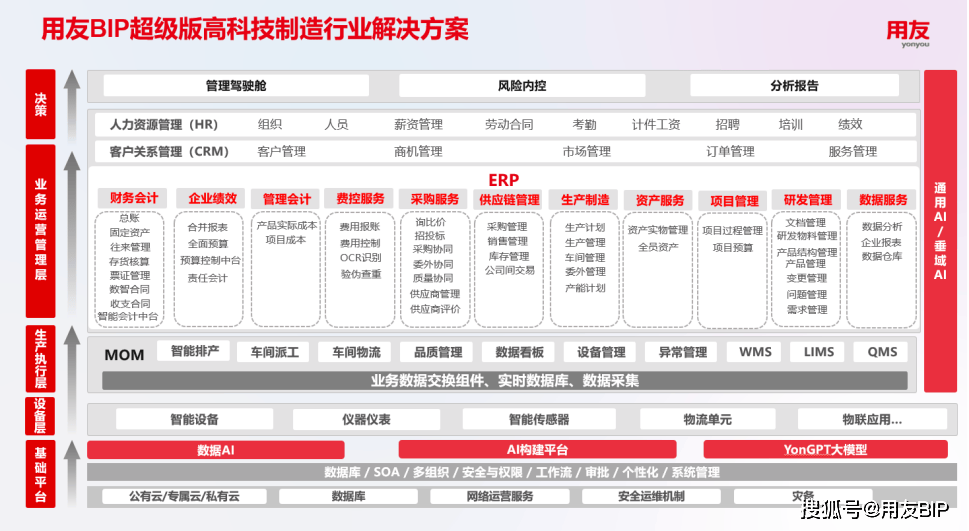Viewport: 969px width, 531px height.
Task: Select 商机管理 in the CRM row
Action: (x=418, y=151)
